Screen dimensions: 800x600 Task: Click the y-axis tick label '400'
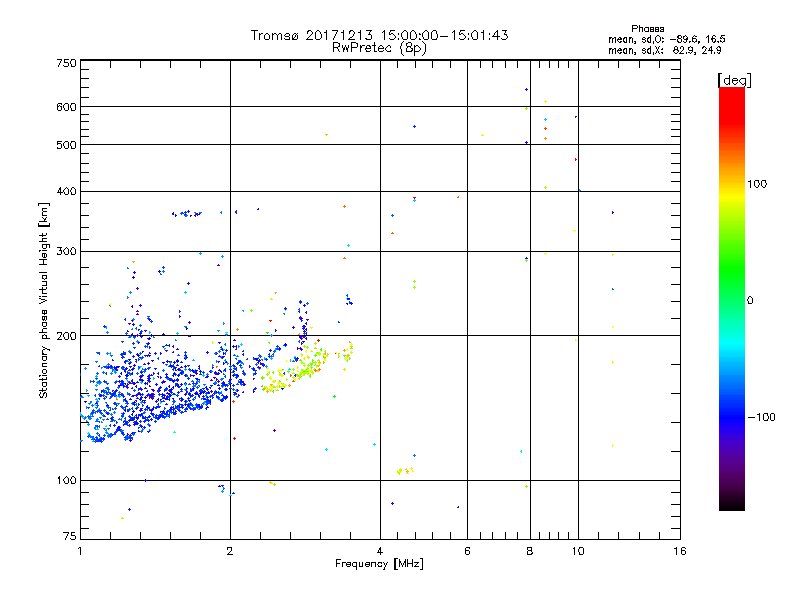click(66, 191)
